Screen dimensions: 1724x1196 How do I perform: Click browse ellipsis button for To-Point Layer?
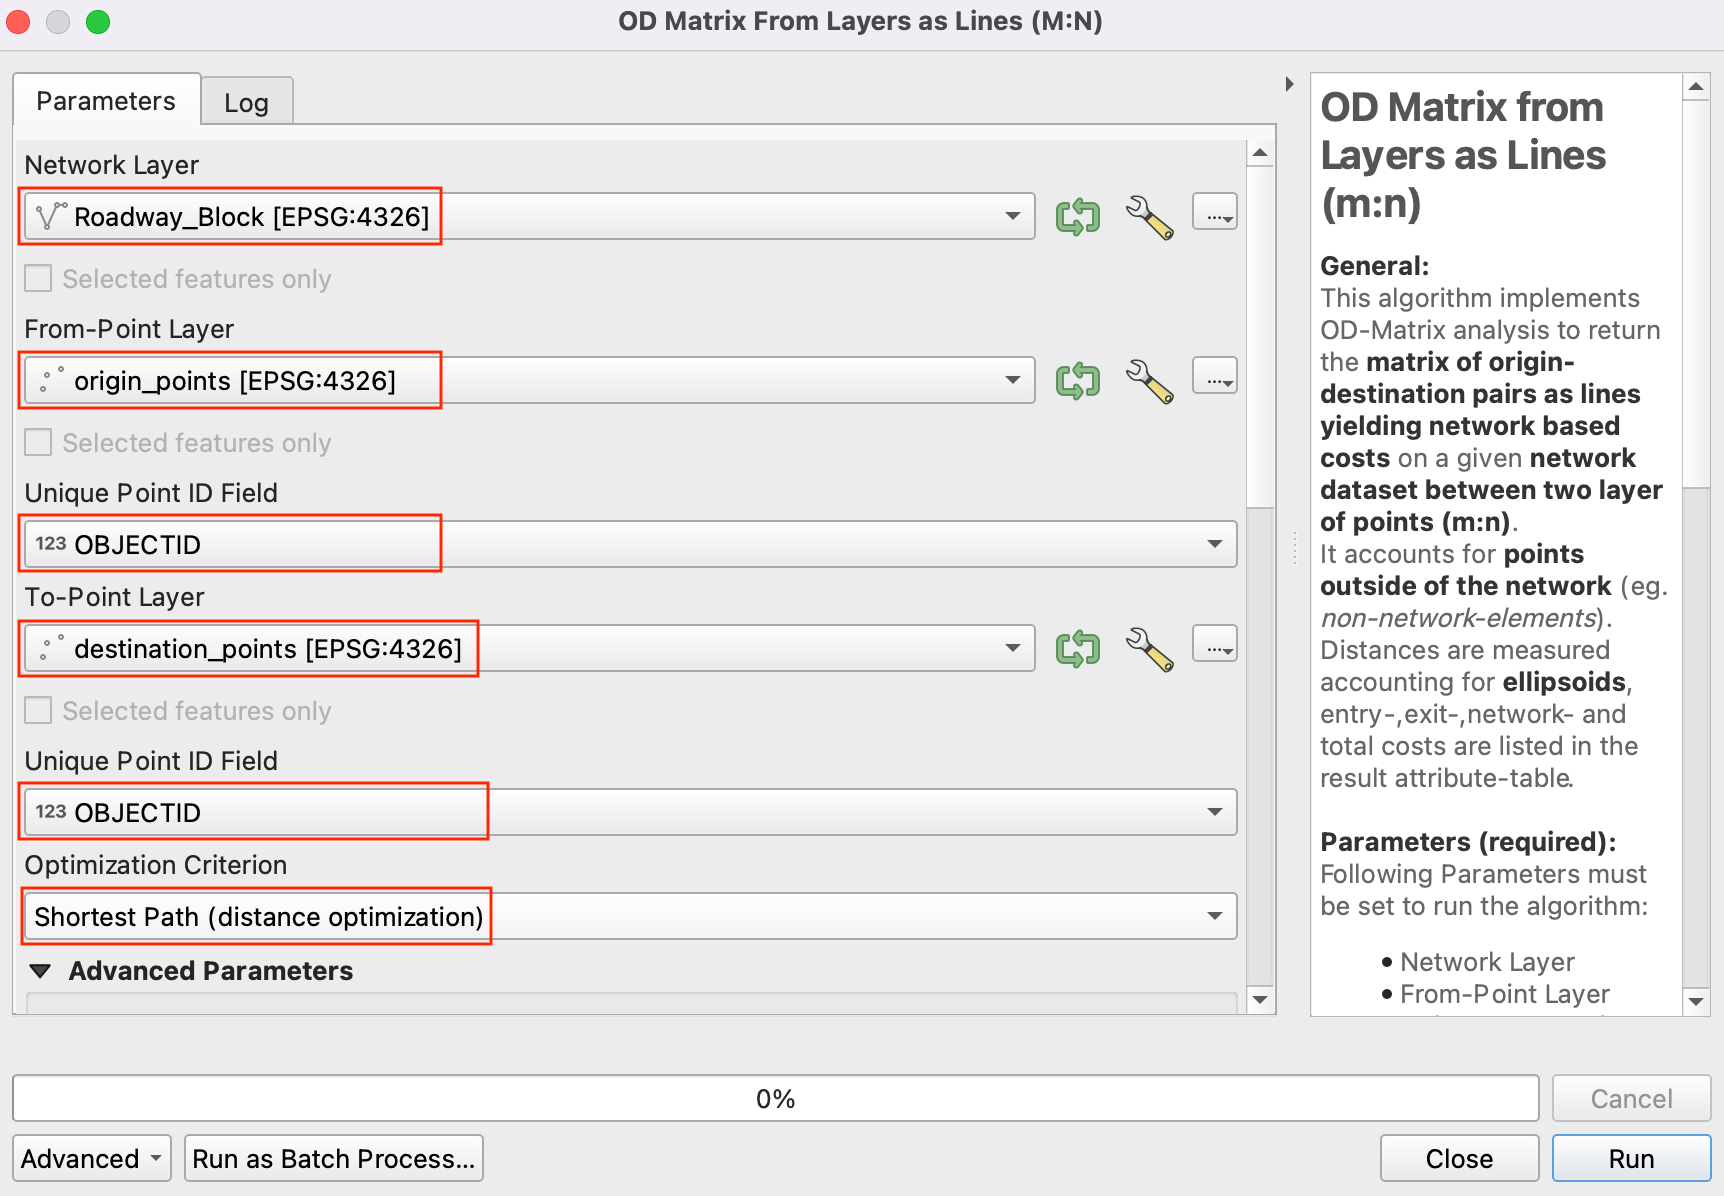click(x=1215, y=645)
